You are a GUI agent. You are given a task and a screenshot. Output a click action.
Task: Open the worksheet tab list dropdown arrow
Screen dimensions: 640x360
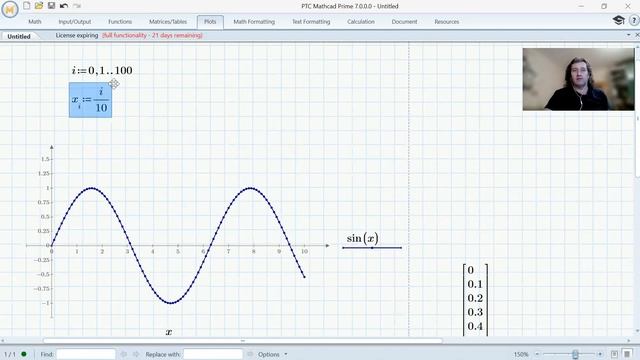[629, 35]
